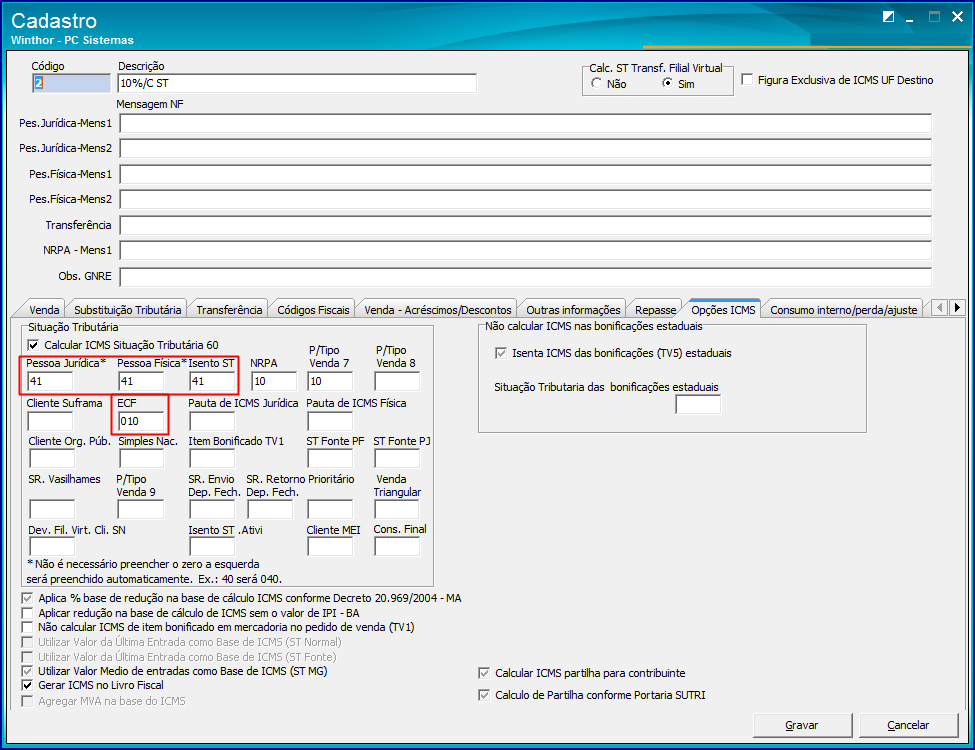The image size is (975, 750).
Task: Click the ECF field showing 010
Action: pyautogui.click(x=141, y=421)
